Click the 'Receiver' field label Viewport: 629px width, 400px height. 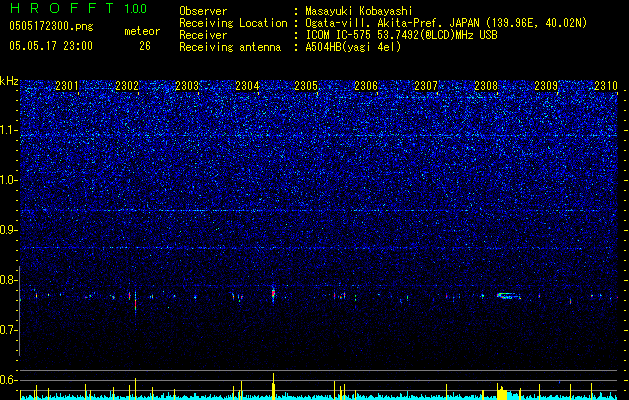point(203,35)
